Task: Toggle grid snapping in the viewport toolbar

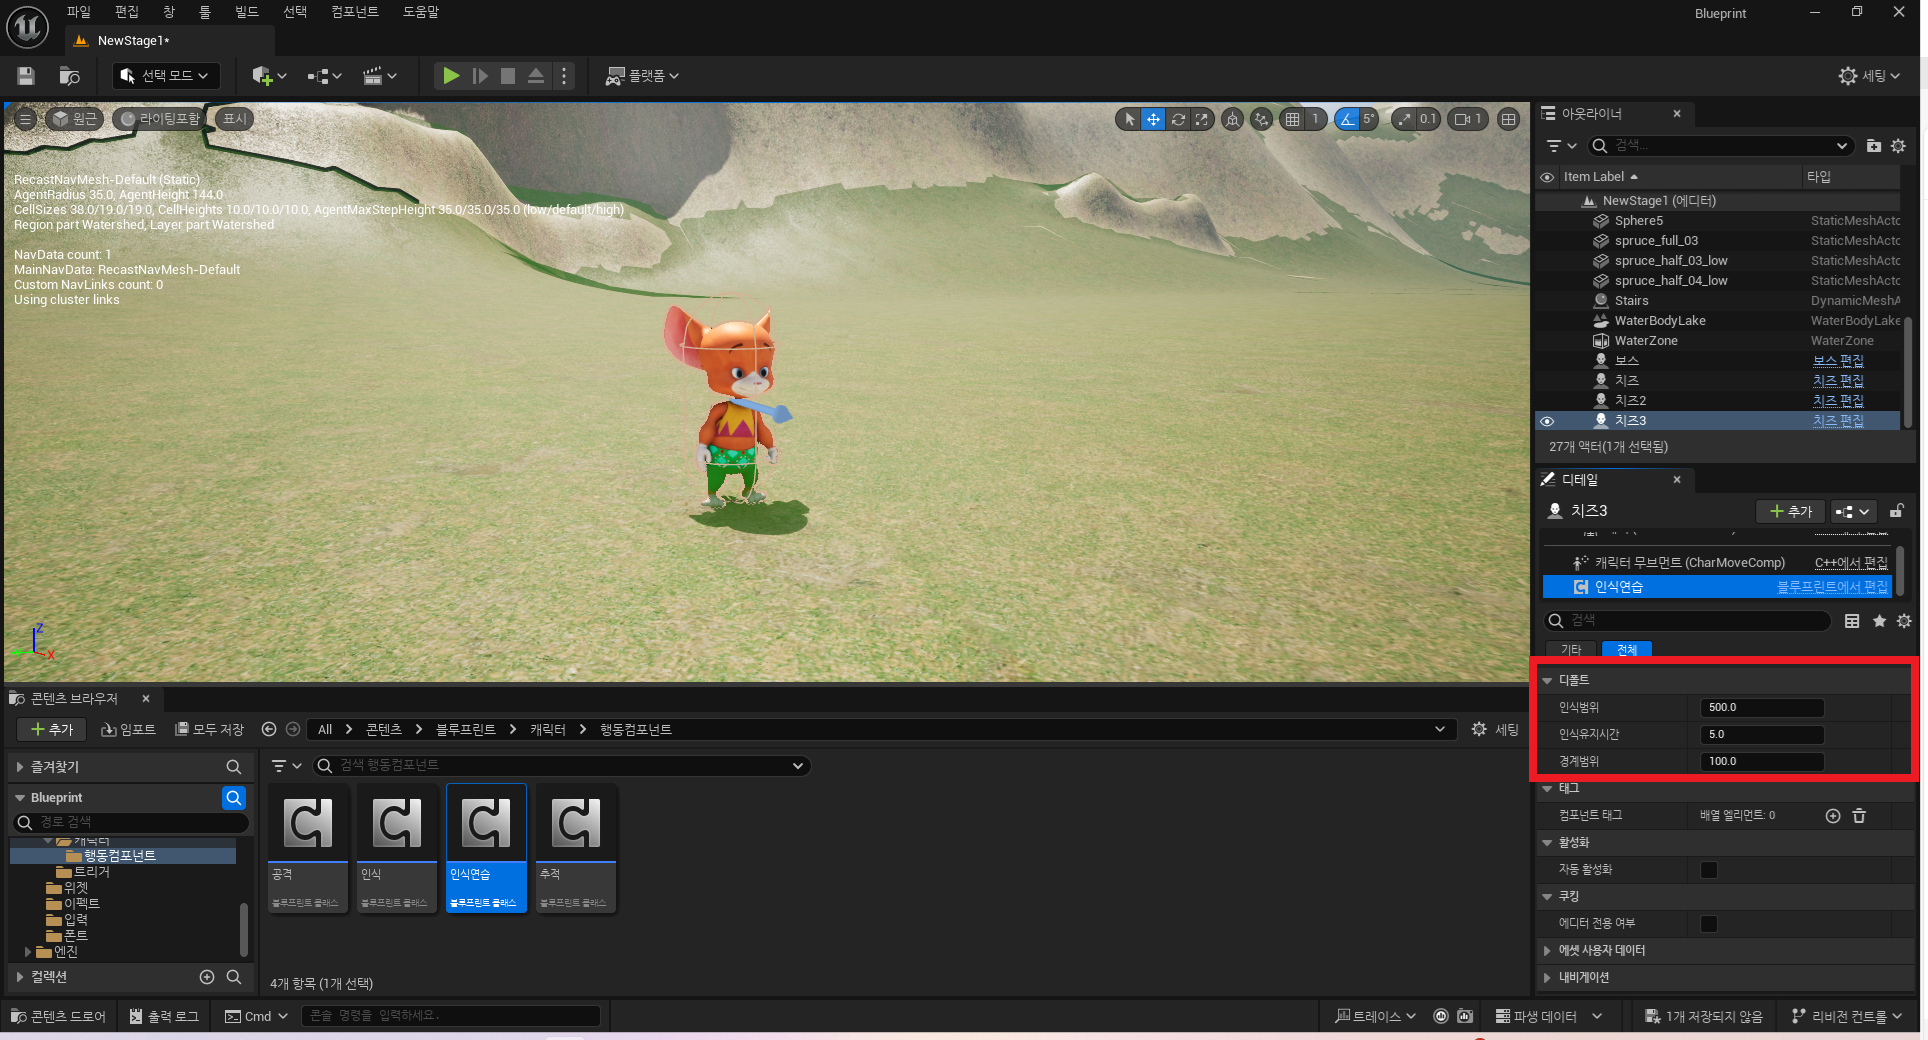Action: coord(1293,119)
